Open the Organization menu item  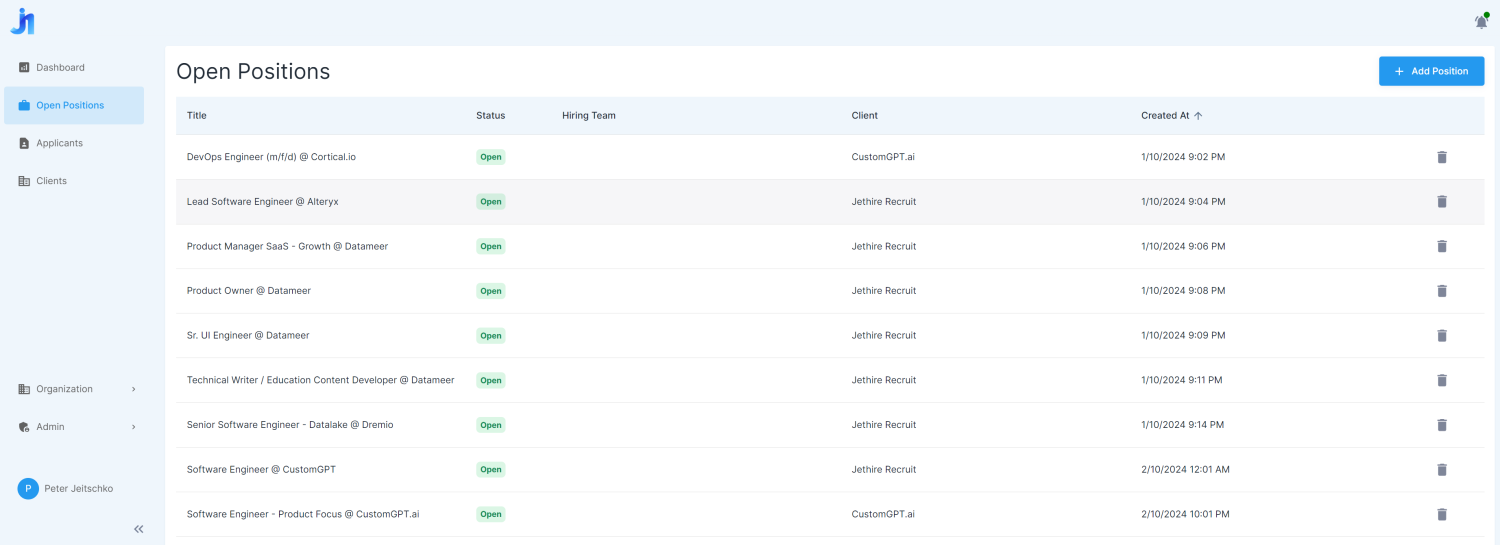click(x=74, y=389)
